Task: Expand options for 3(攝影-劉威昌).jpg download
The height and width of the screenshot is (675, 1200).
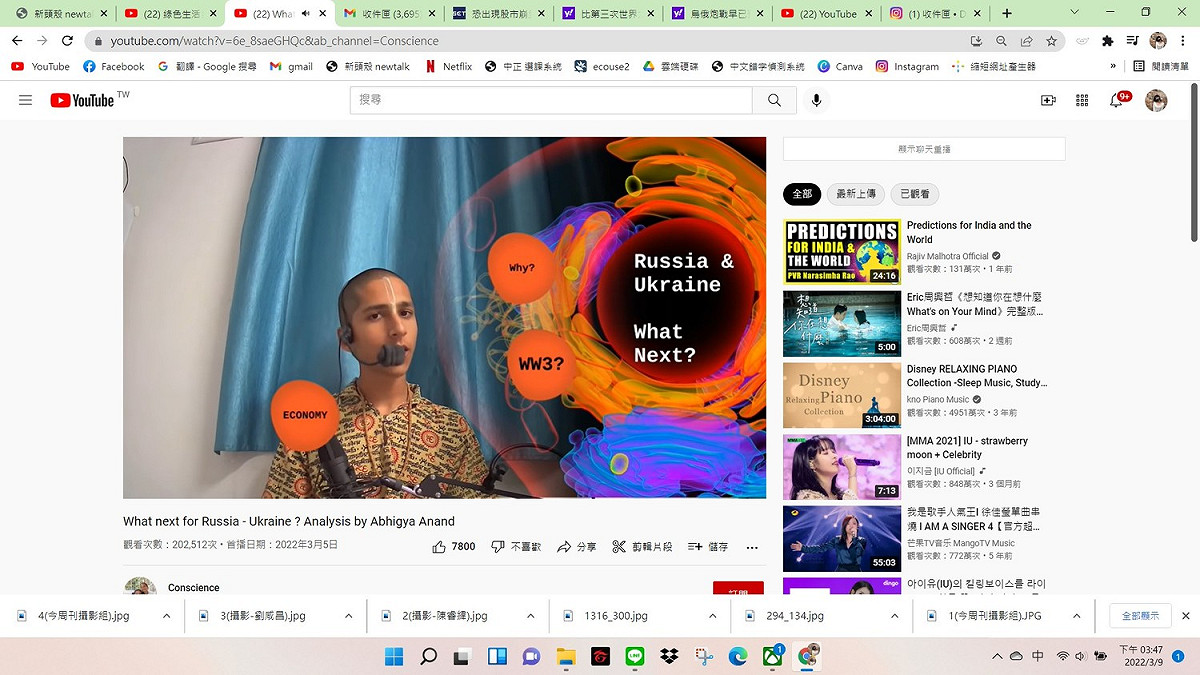Action: (349, 616)
